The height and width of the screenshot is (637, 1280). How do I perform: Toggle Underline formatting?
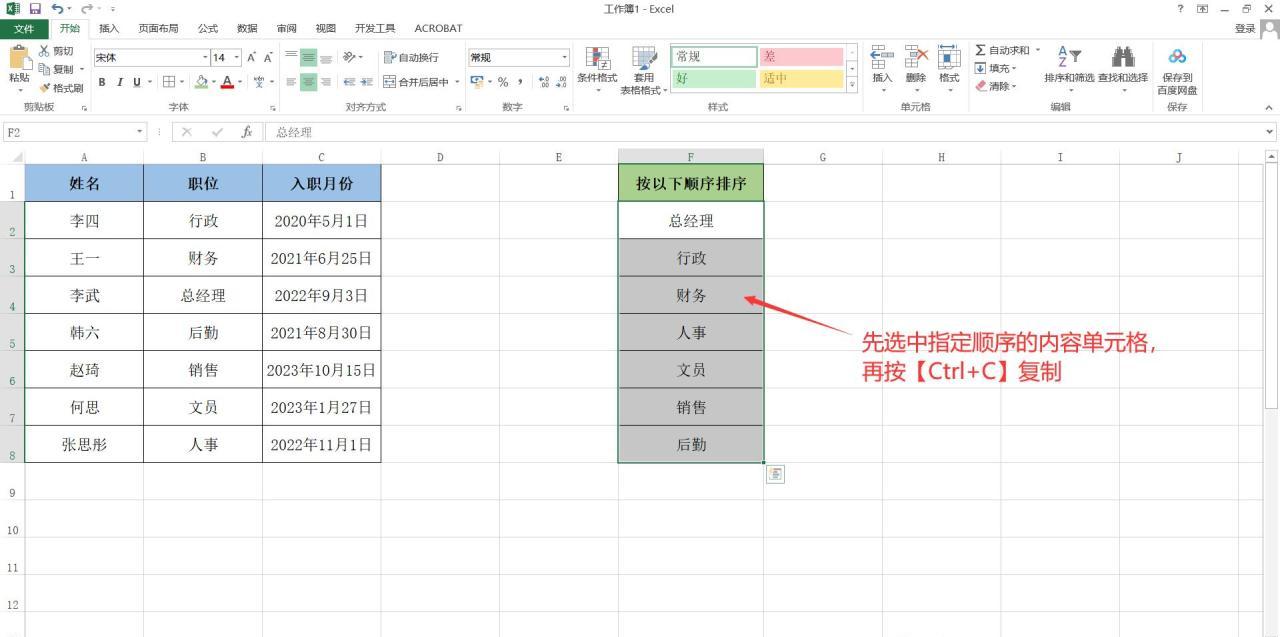(x=135, y=82)
